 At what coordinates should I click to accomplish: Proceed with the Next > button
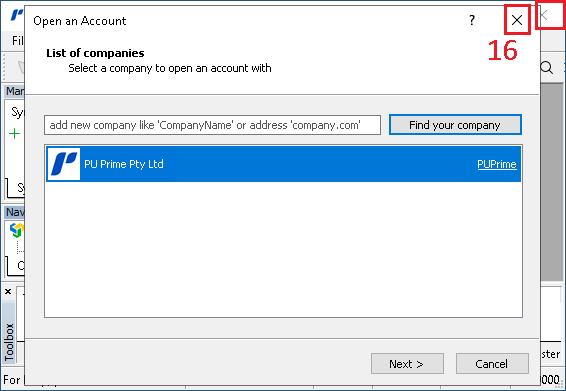(407, 364)
